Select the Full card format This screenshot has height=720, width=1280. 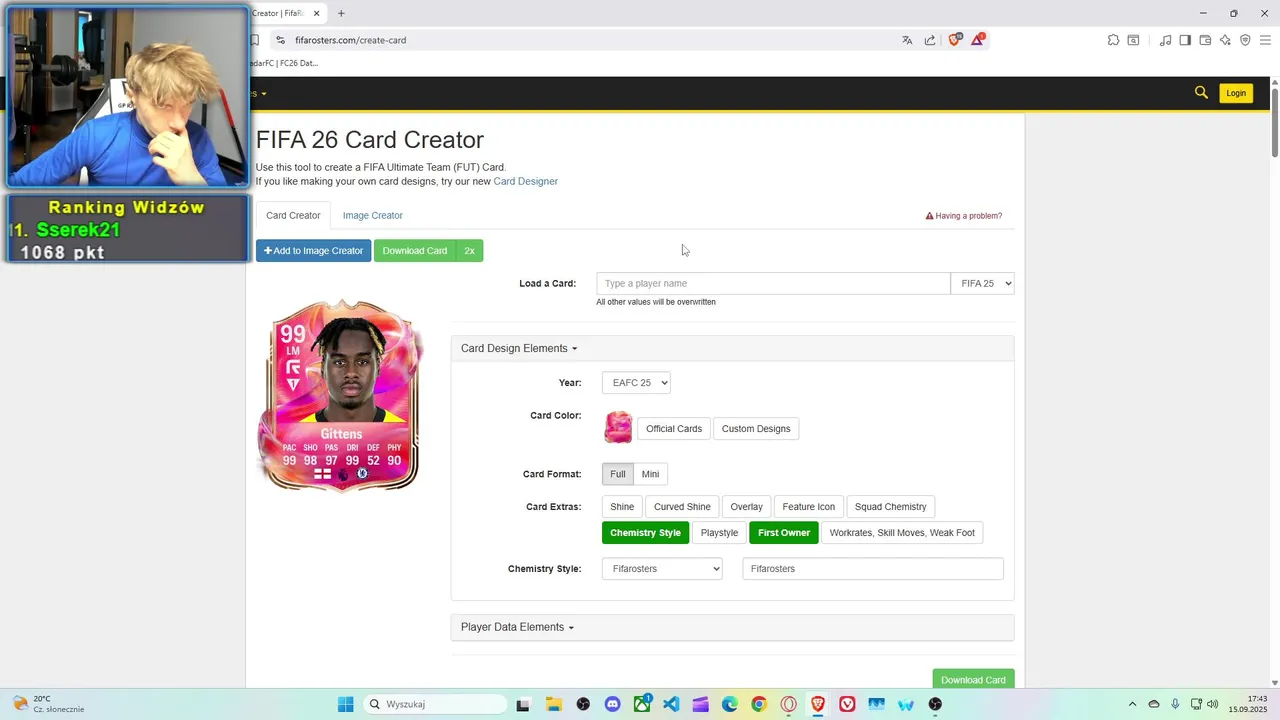617,474
